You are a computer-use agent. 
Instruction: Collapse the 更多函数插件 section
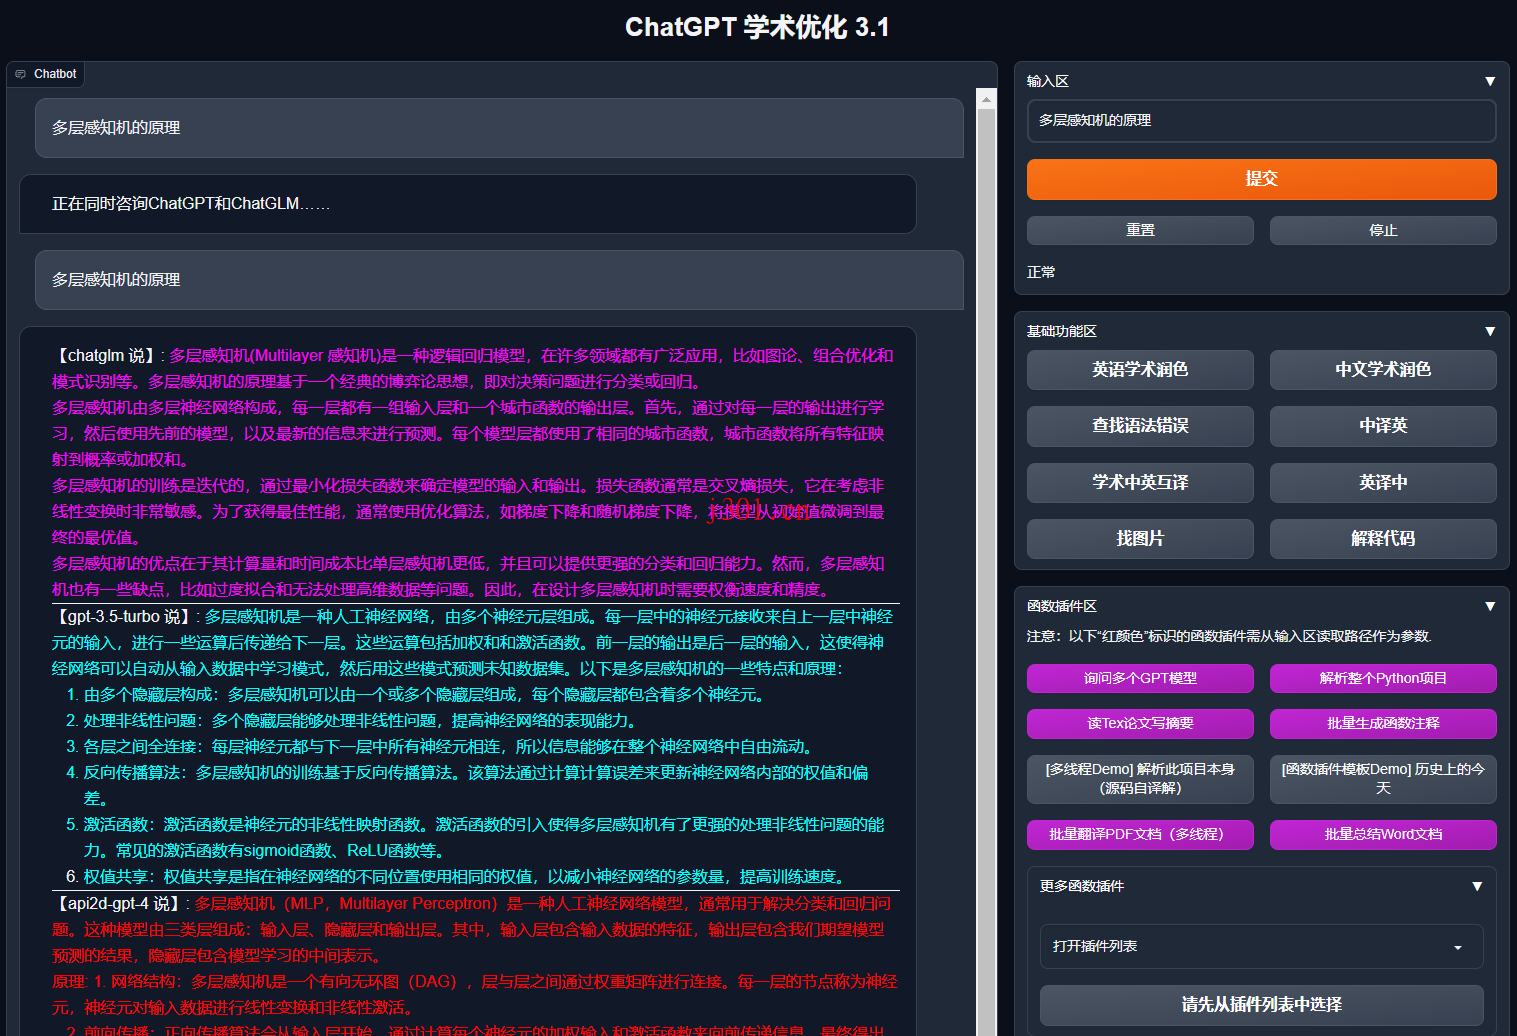[x=1477, y=886]
